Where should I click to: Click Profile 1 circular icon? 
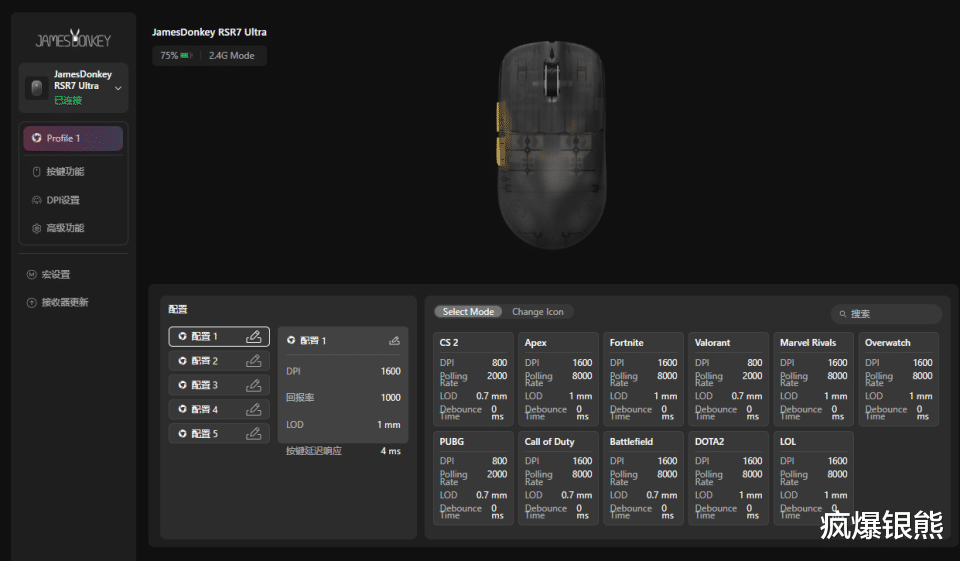click(x=36, y=138)
